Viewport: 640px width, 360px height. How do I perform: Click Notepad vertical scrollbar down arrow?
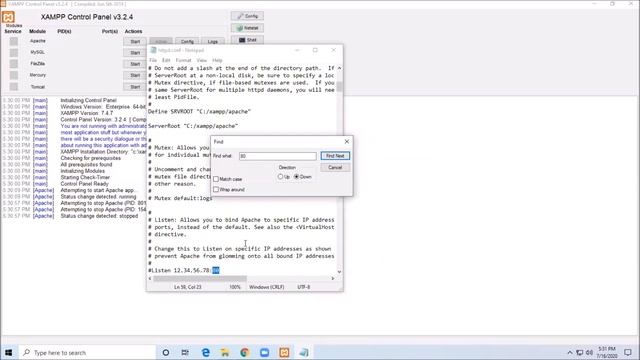[x=339, y=271]
